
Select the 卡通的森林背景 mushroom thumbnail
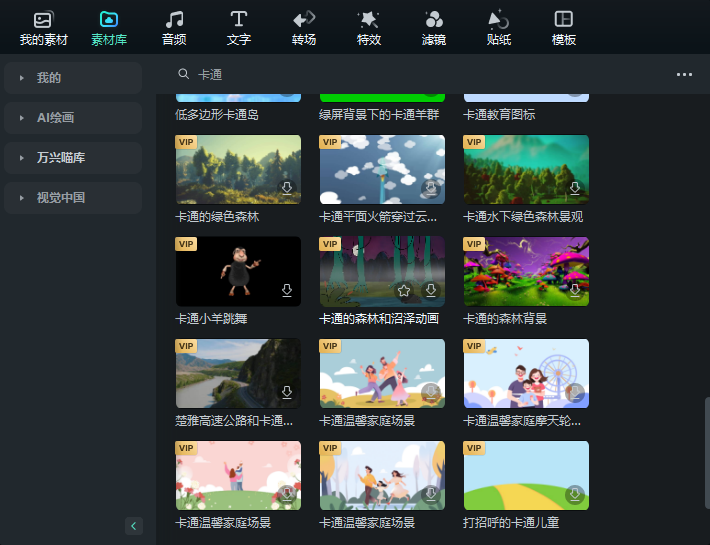pyautogui.click(x=526, y=271)
